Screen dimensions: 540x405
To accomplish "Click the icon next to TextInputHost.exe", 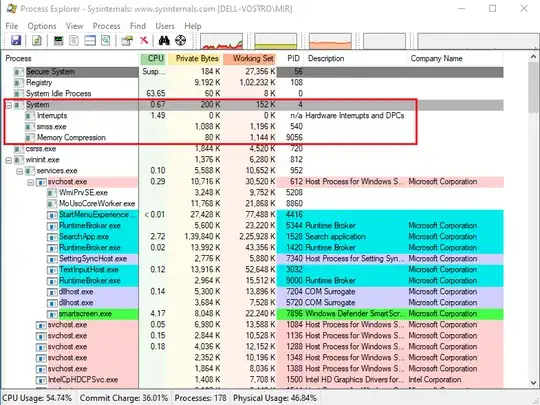I will coord(52,270).
